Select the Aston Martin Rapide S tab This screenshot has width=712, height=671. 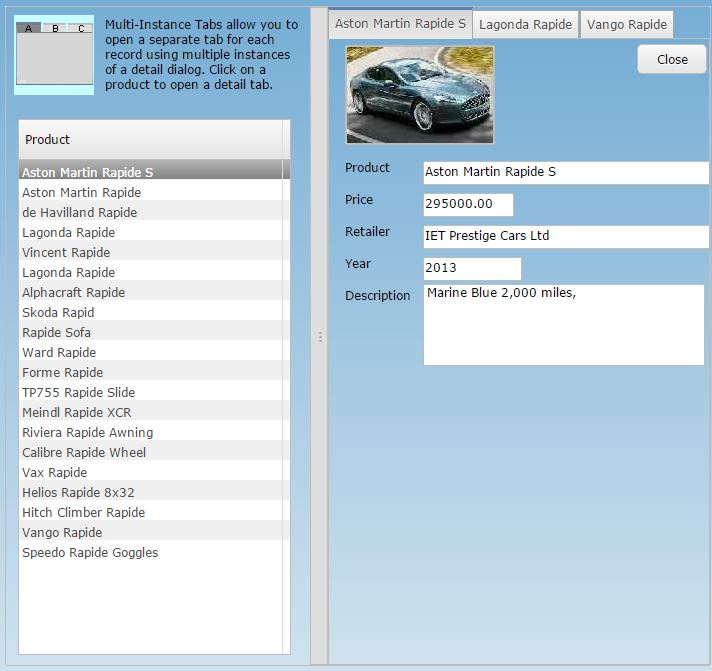400,23
